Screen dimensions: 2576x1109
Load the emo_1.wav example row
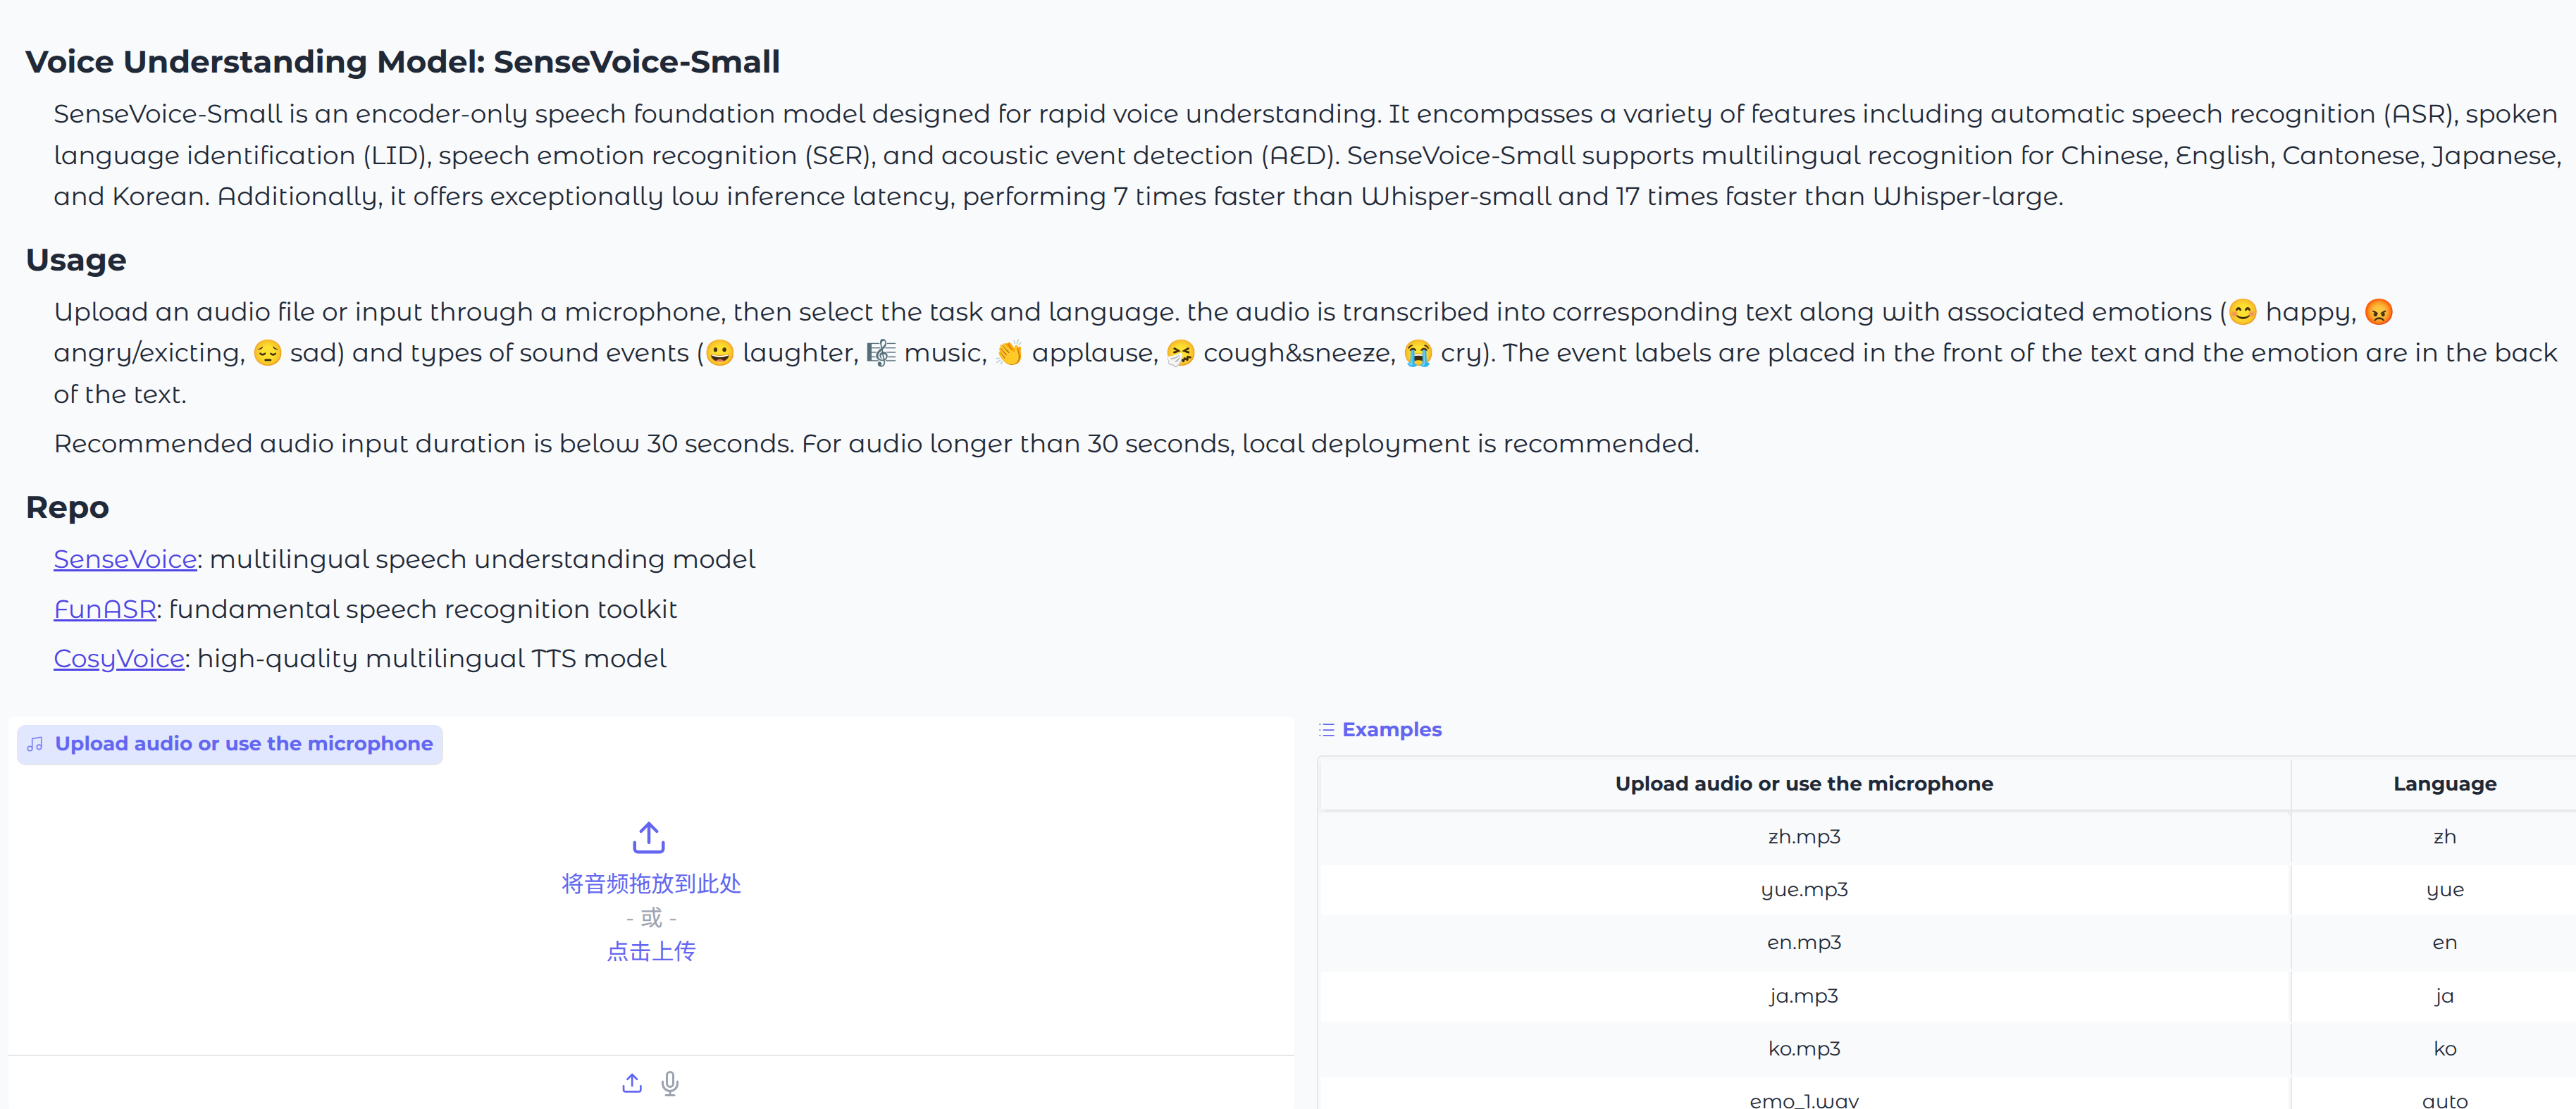[x=1947, y=1094]
